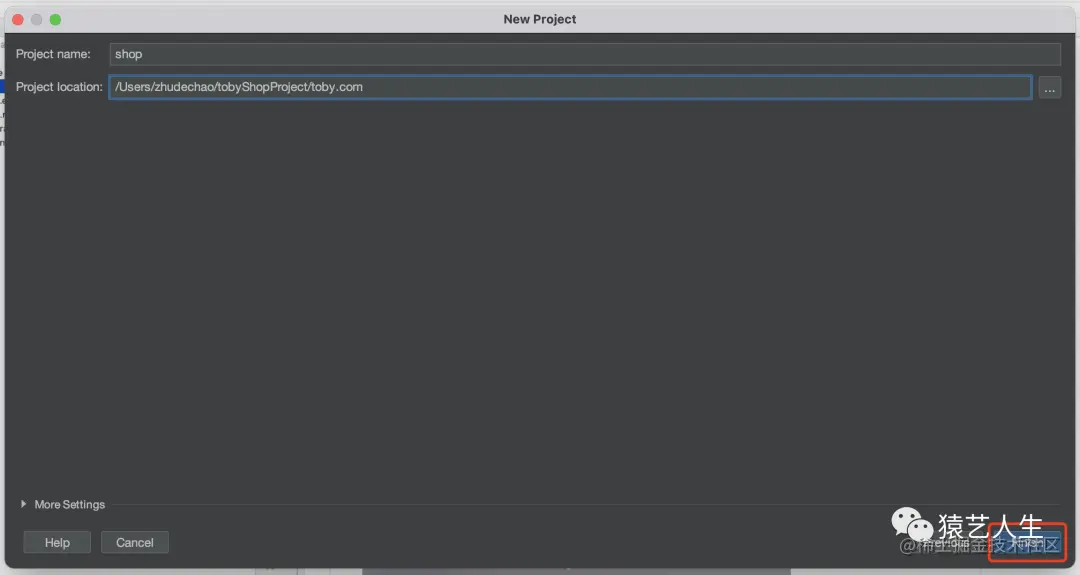
Task: Cancel the New Project dialog
Action: [x=135, y=543]
